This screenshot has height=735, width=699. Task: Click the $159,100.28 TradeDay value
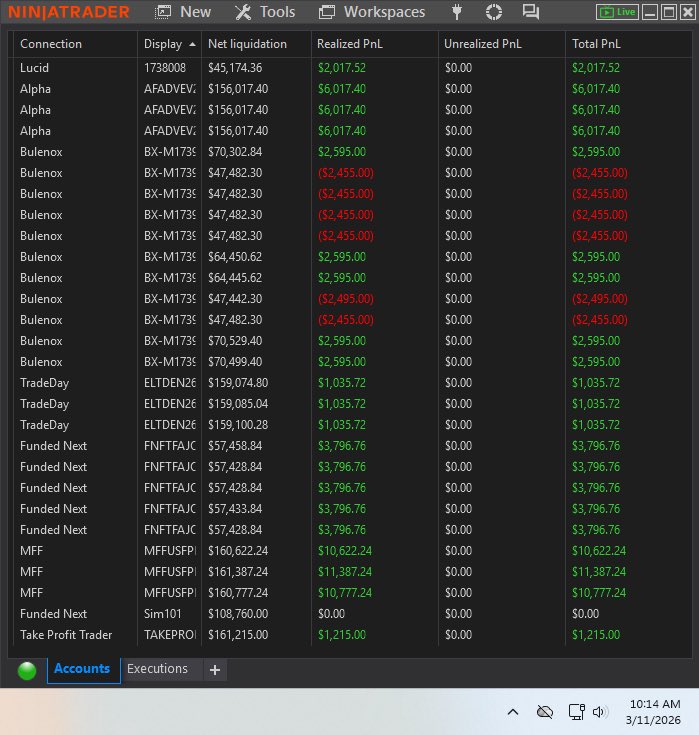click(238, 425)
